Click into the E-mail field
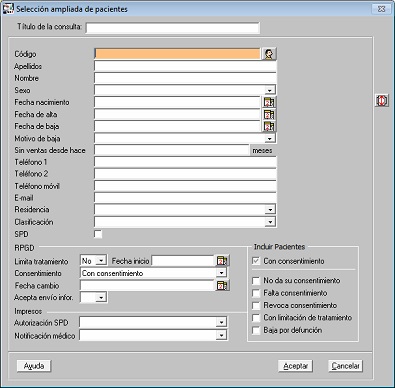The height and width of the screenshot is (388, 395). [x=185, y=198]
